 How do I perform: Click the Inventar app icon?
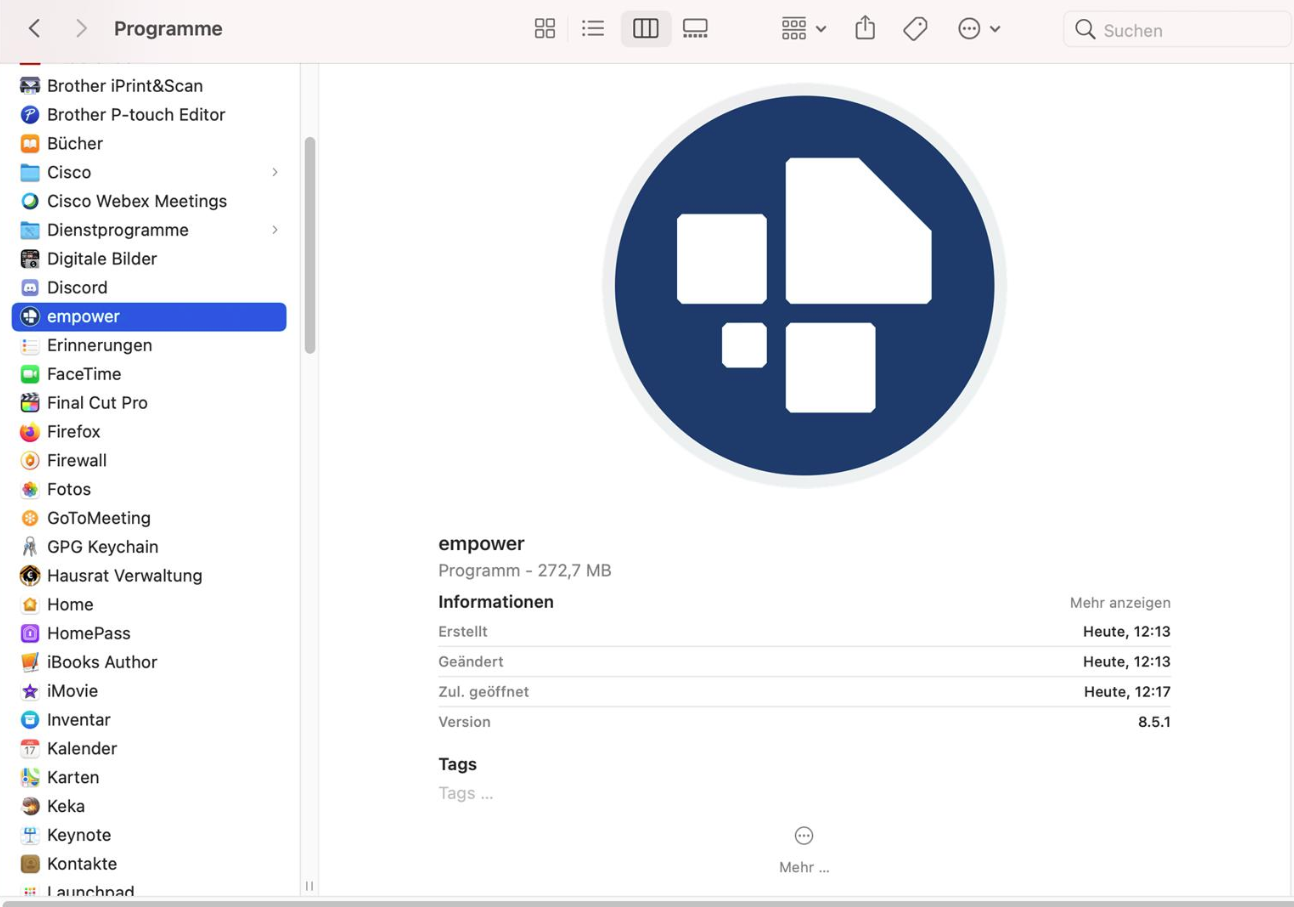(30, 720)
